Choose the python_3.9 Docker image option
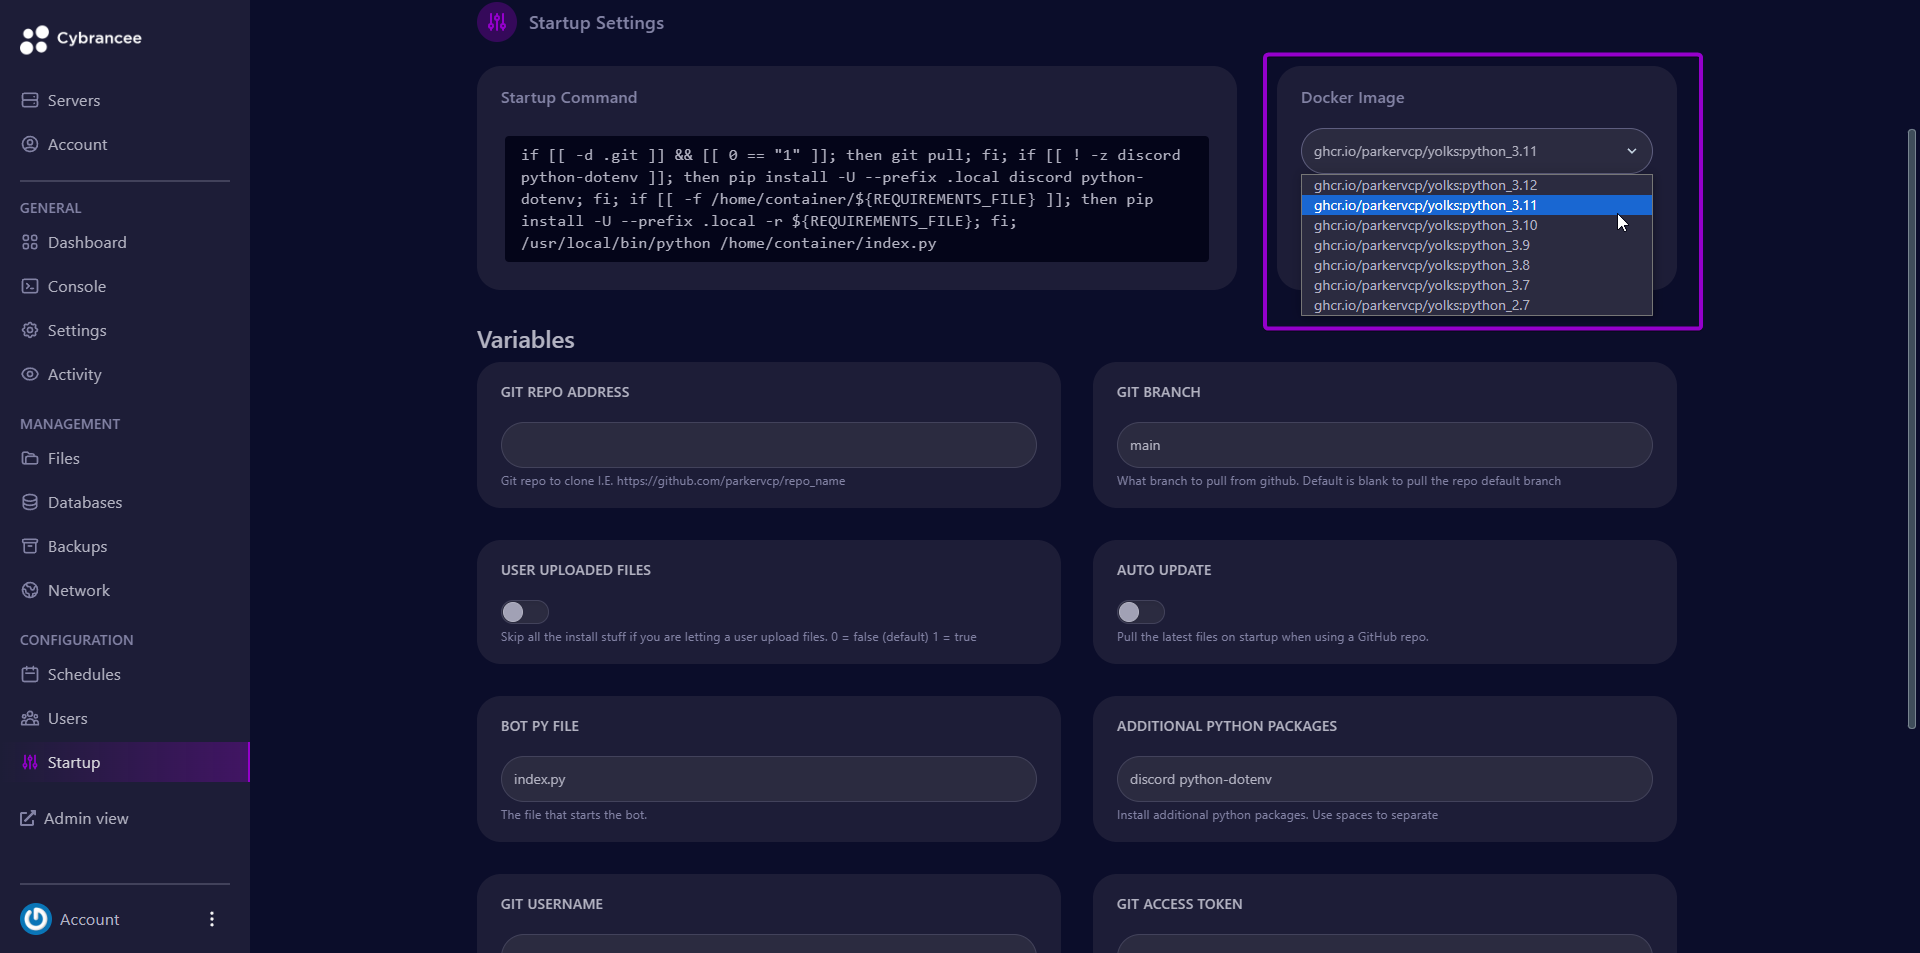The width and height of the screenshot is (1920, 953). coord(1420,245)
